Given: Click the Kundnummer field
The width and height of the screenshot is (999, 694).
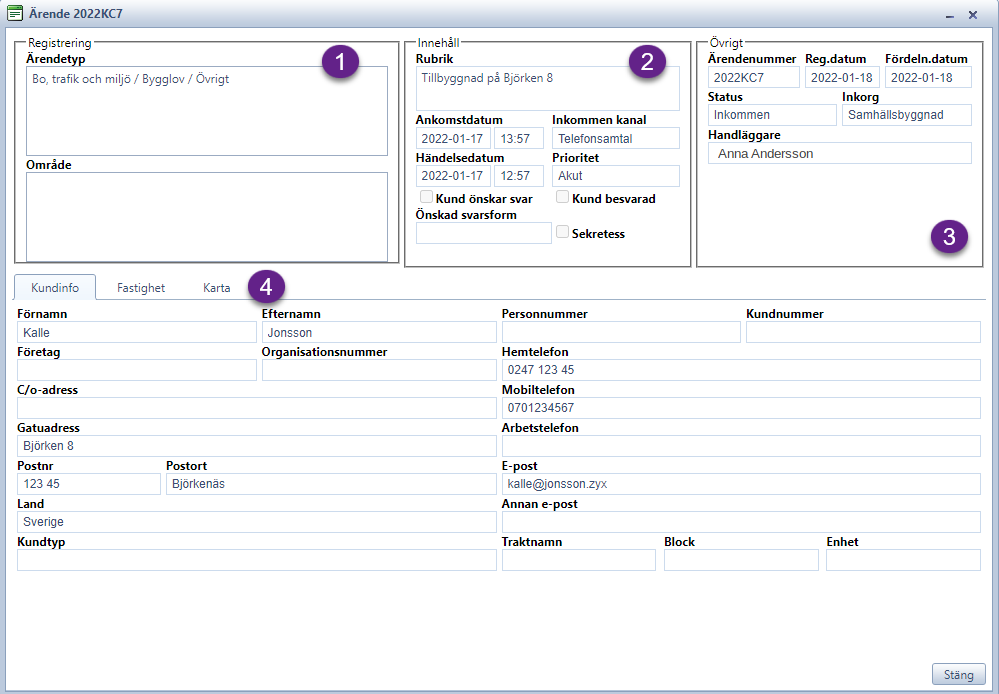Looking at the screenshot, I should (x=863, y=332).
